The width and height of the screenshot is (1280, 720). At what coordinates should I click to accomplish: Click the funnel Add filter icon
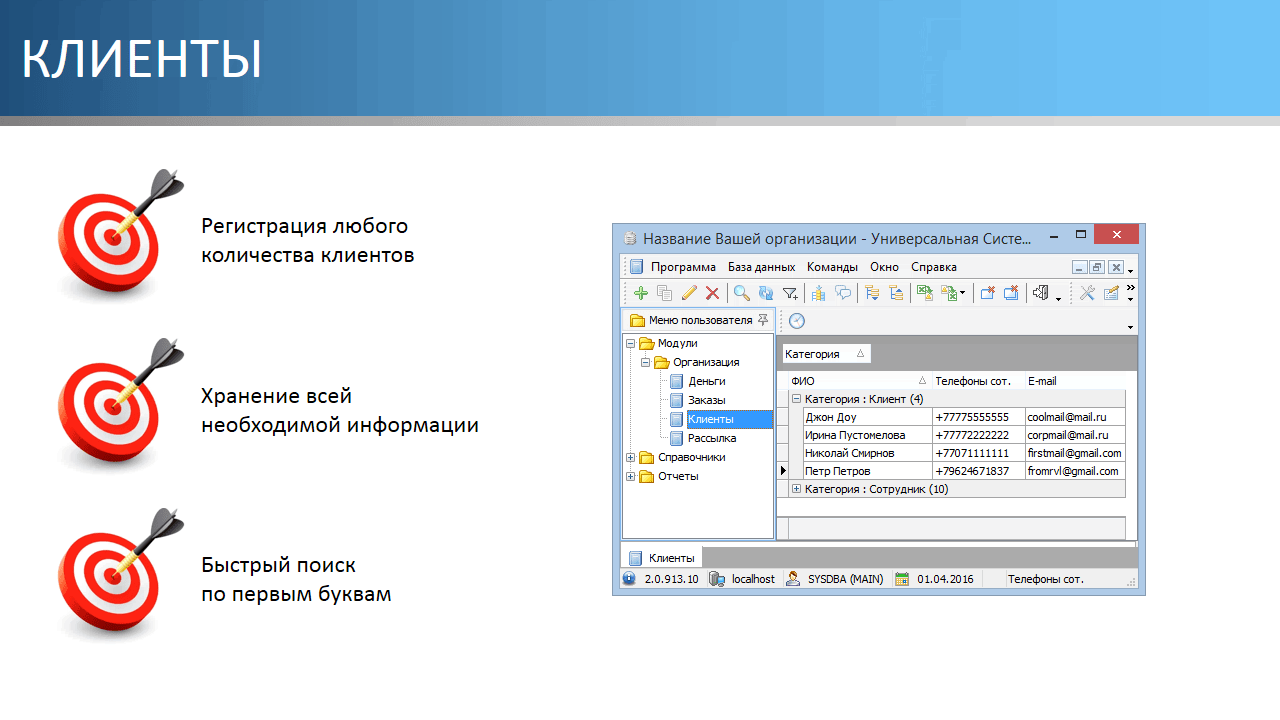pos(790,293)
